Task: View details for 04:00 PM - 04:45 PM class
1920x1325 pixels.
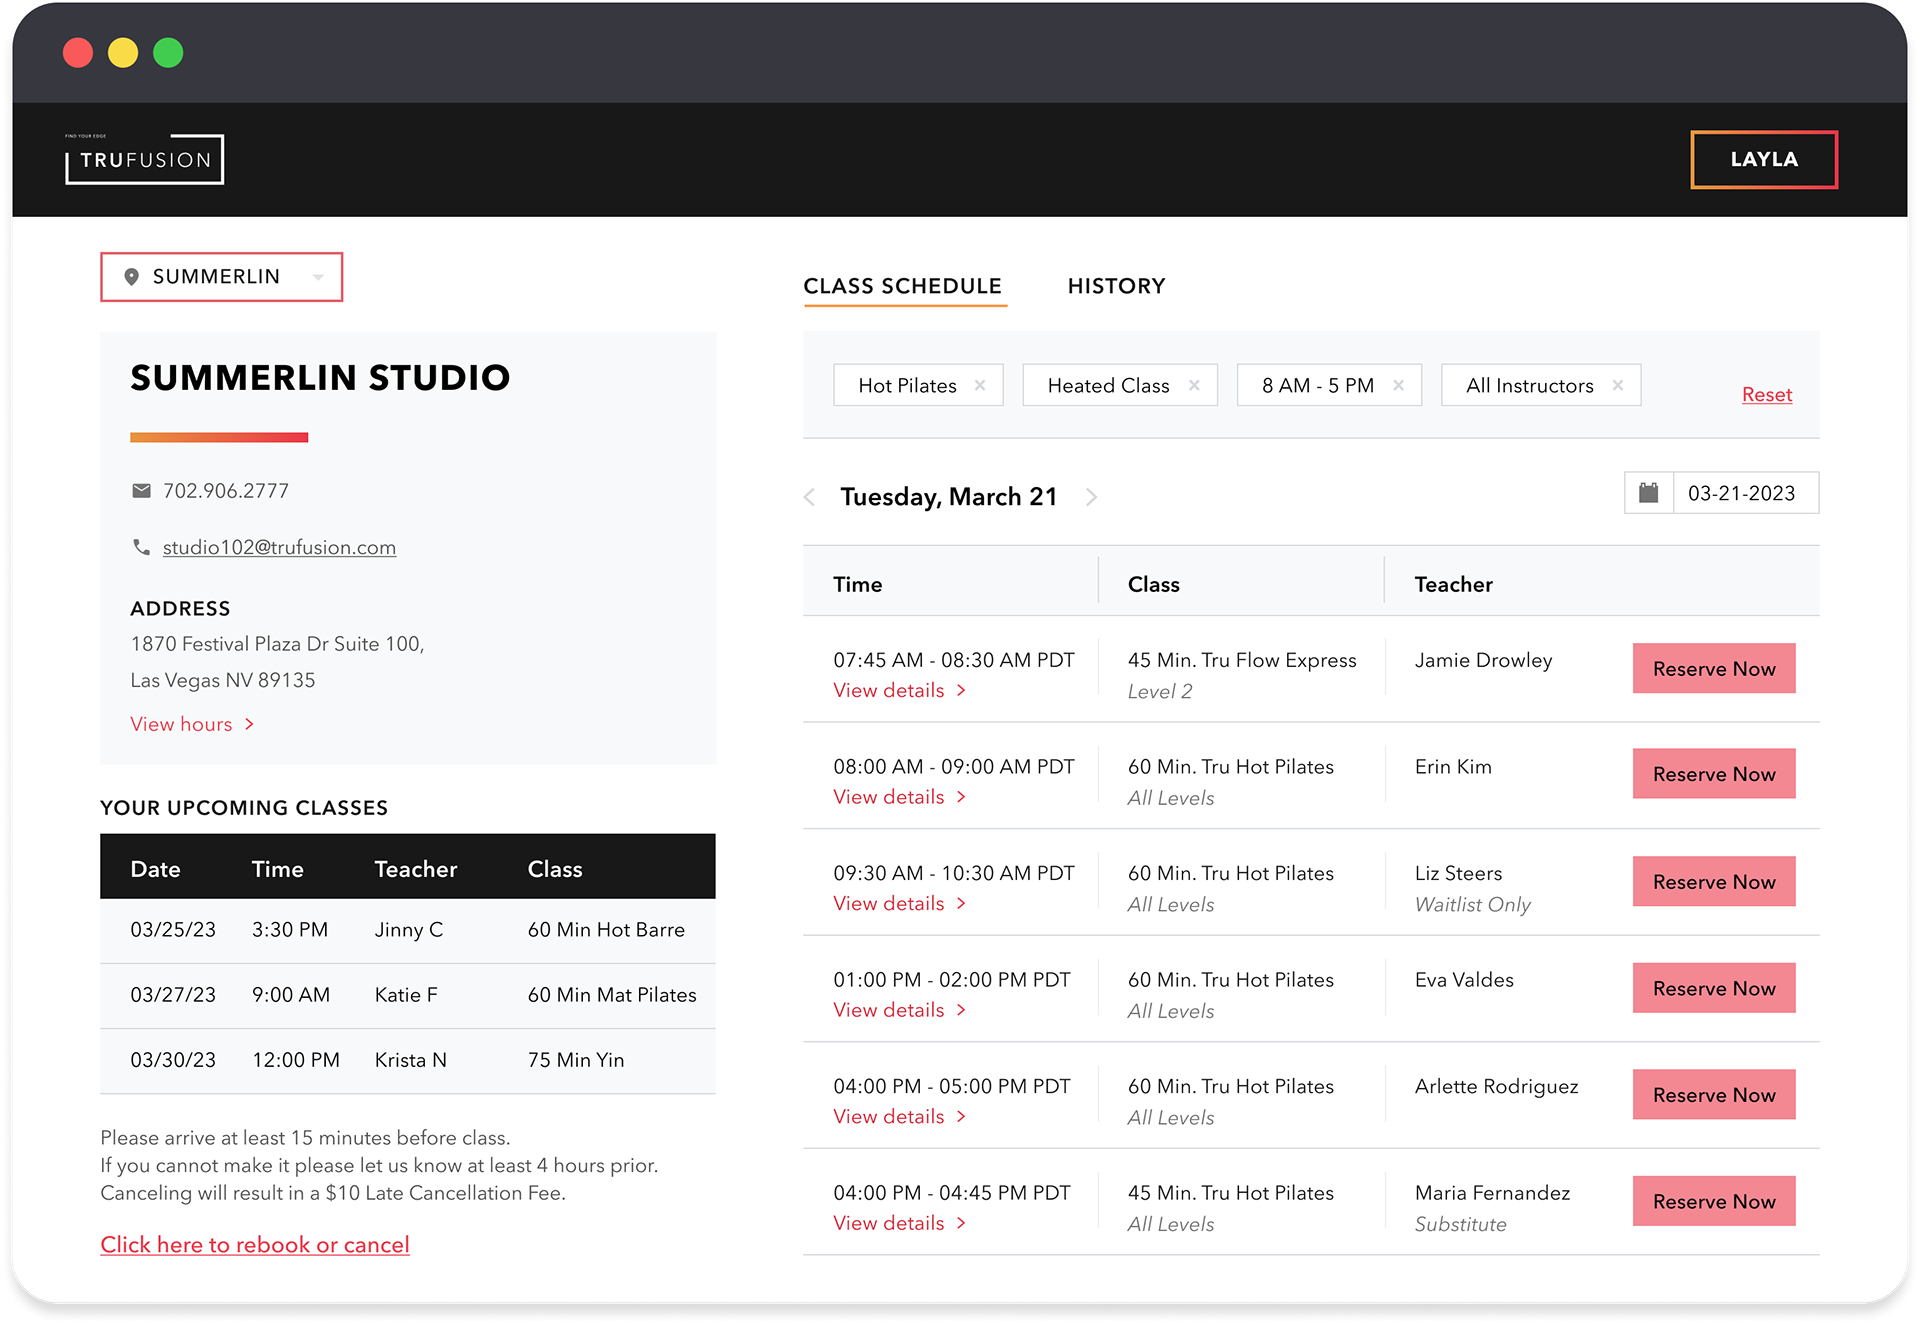Action: [x=899, y=1223]
